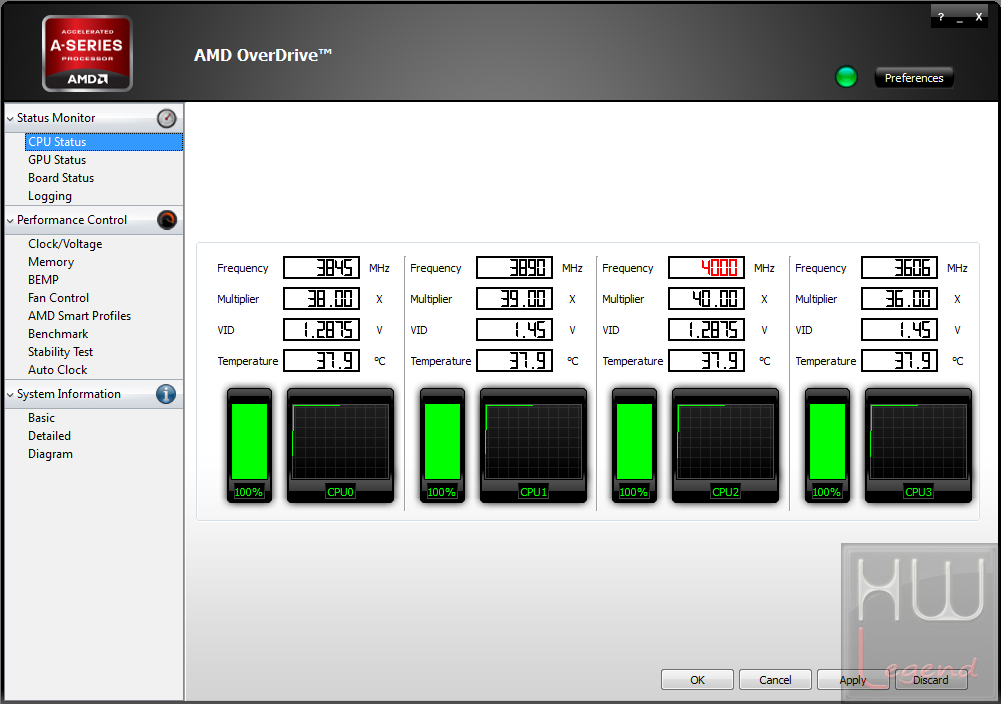Open the Preferences dialog

[914, 78]
